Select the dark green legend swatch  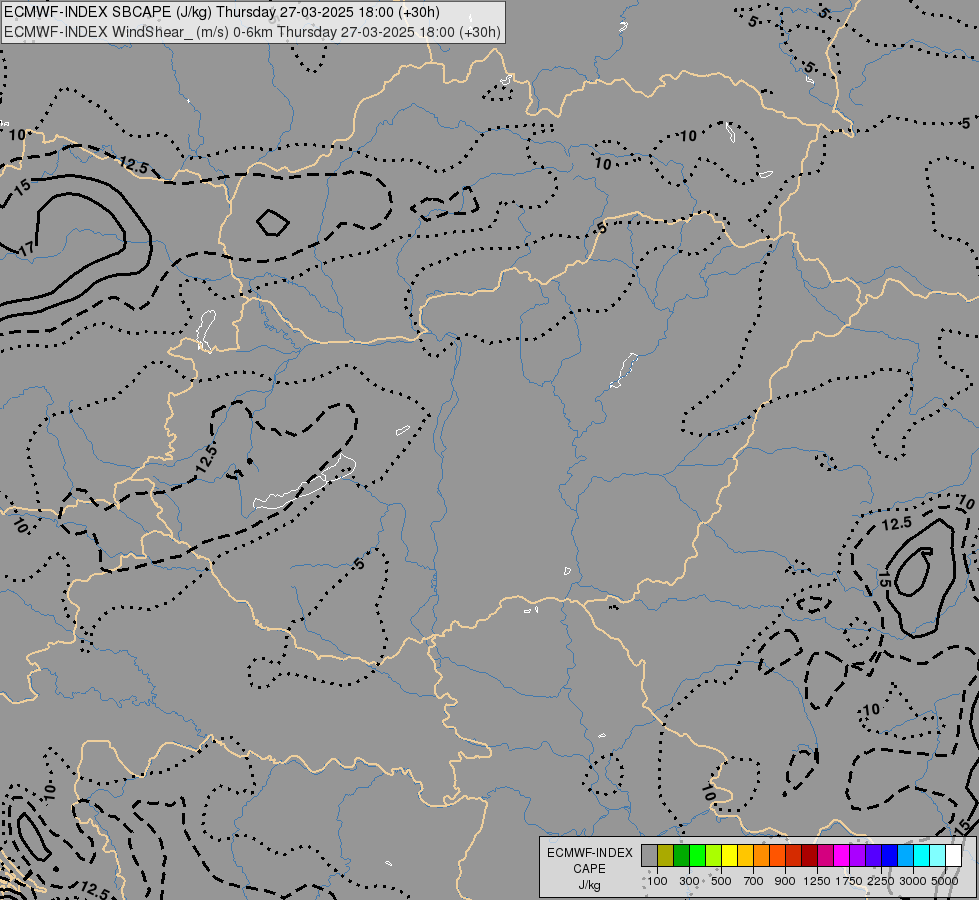[x=682, y=856]
